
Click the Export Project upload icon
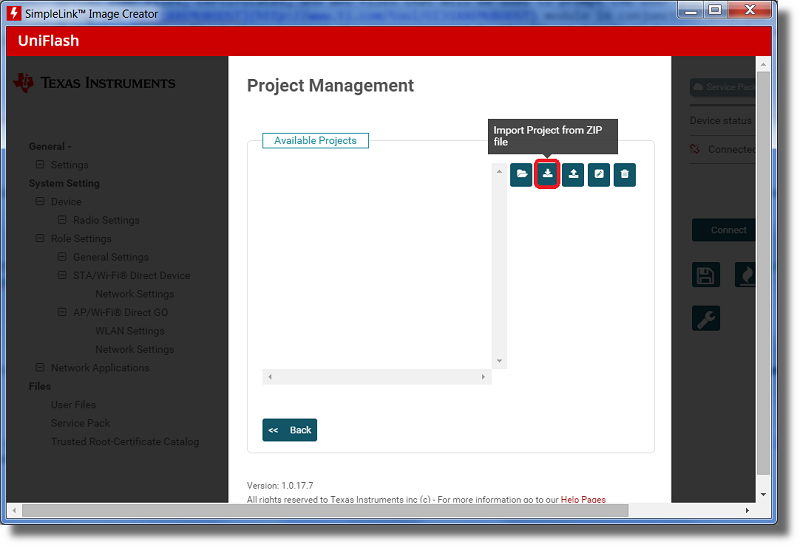[573, 175]
